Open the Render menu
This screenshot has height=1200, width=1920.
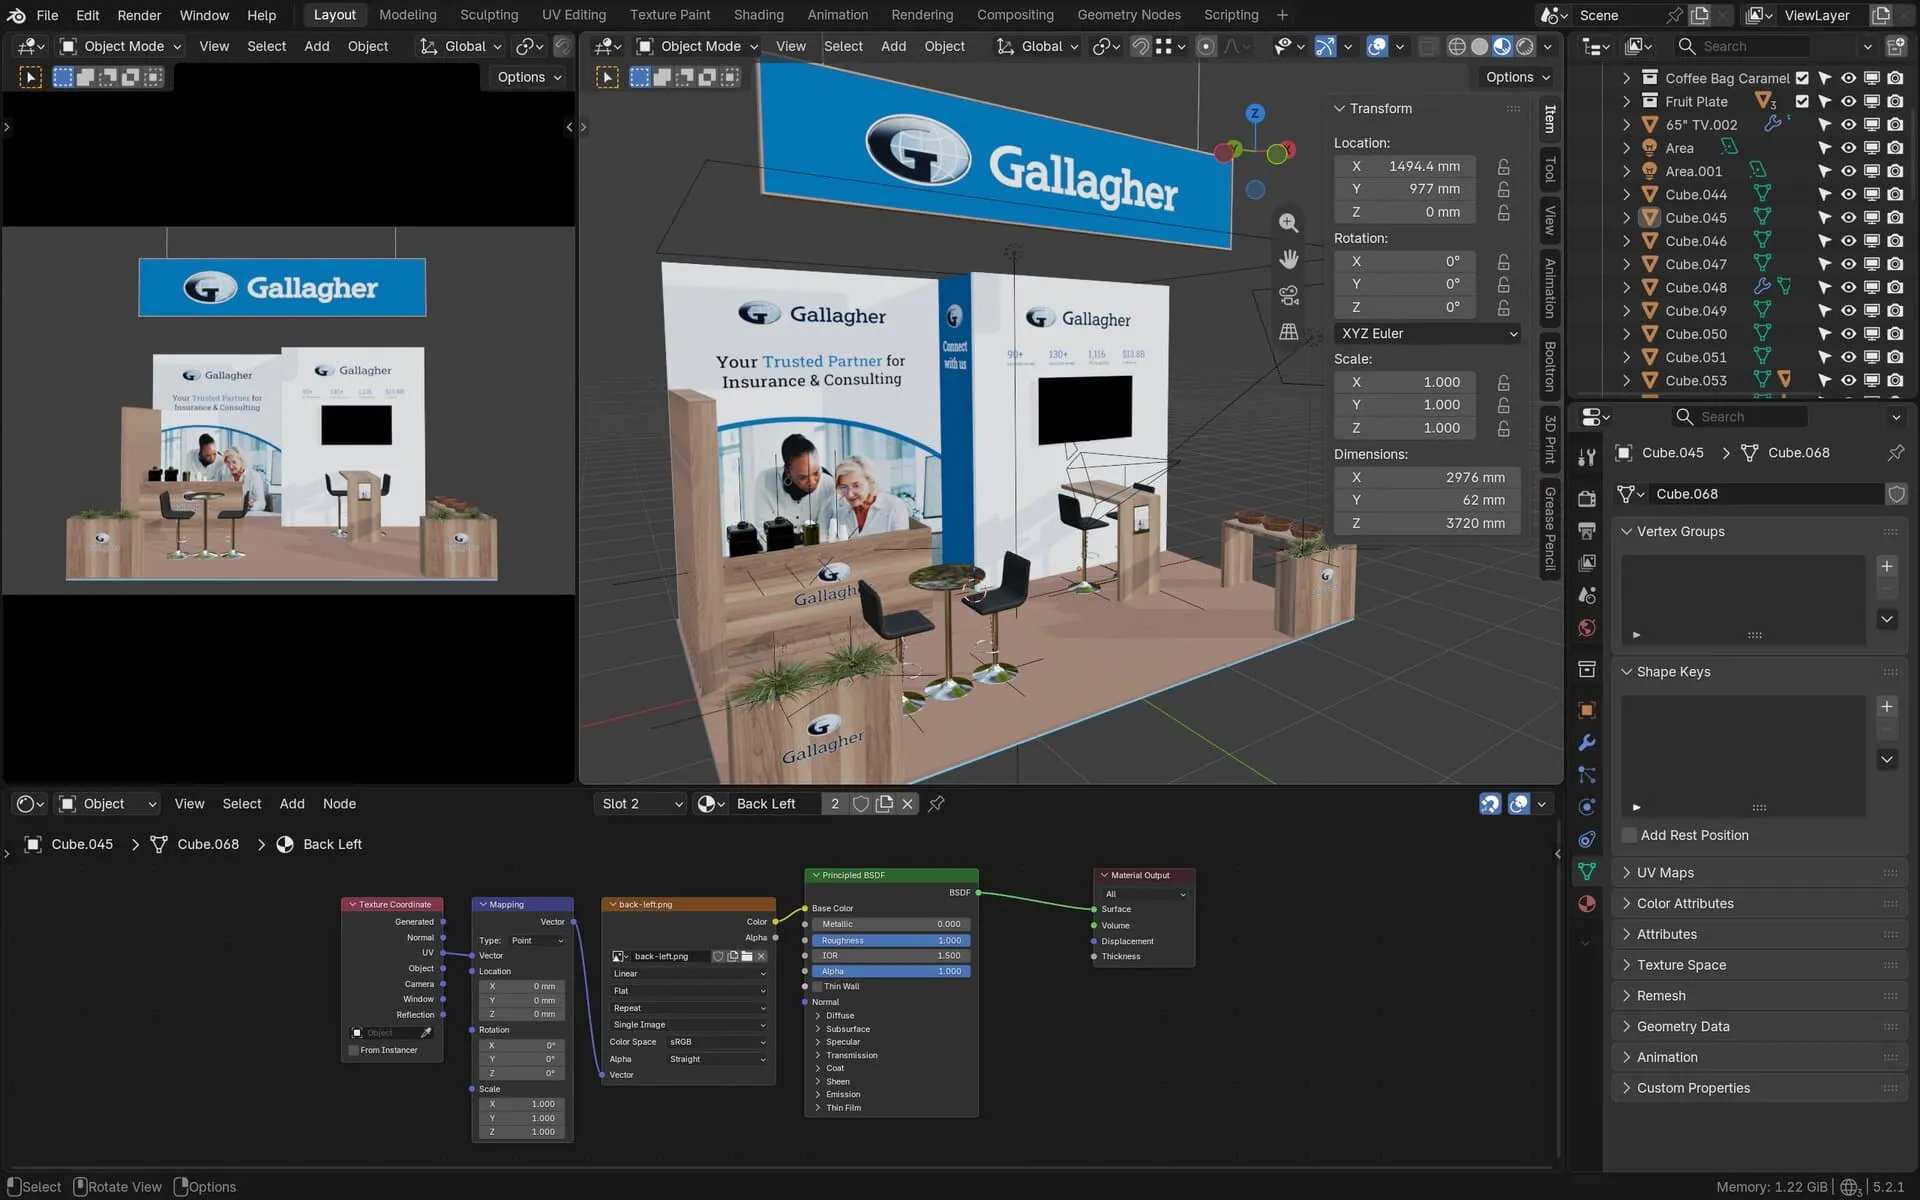pyautogui.click(x=138, y=15)
